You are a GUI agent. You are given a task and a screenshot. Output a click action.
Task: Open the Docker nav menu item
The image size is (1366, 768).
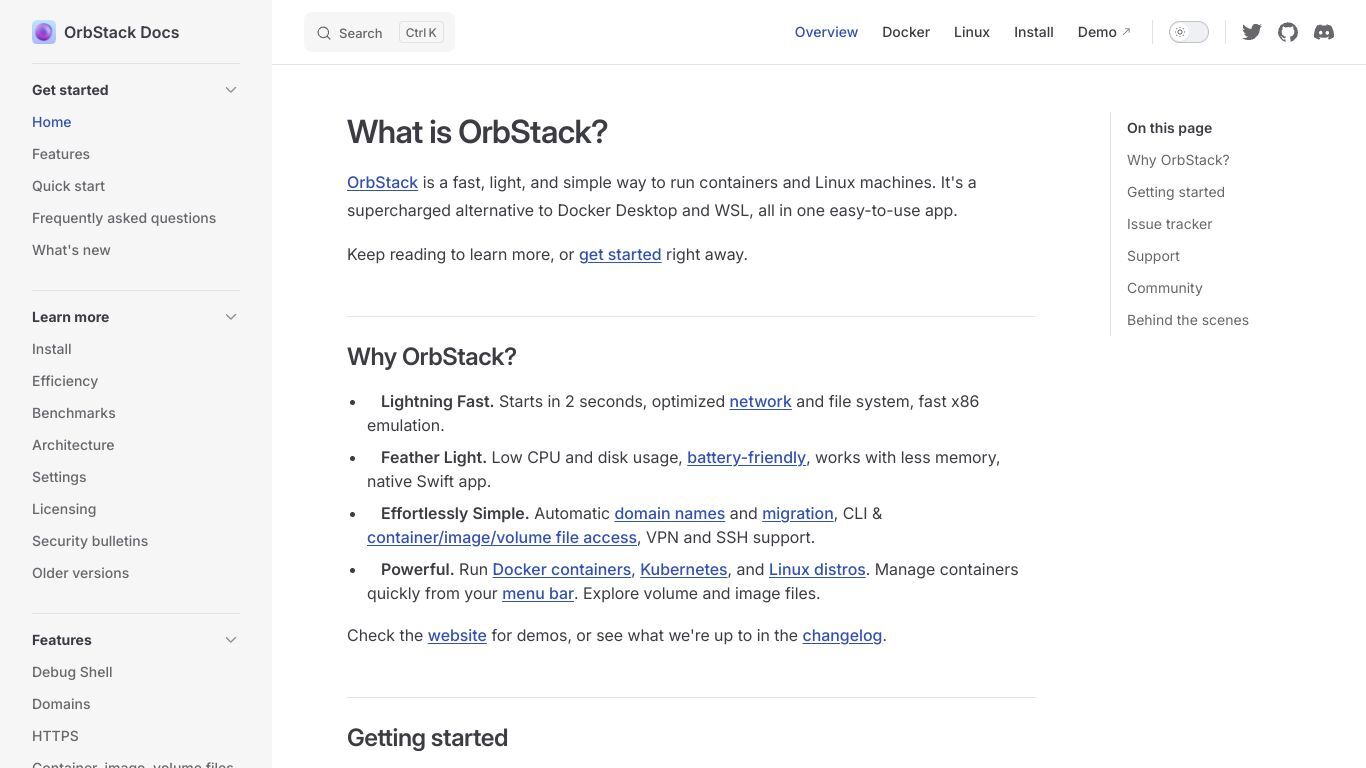pyautogui.click(x=906, y=32)
